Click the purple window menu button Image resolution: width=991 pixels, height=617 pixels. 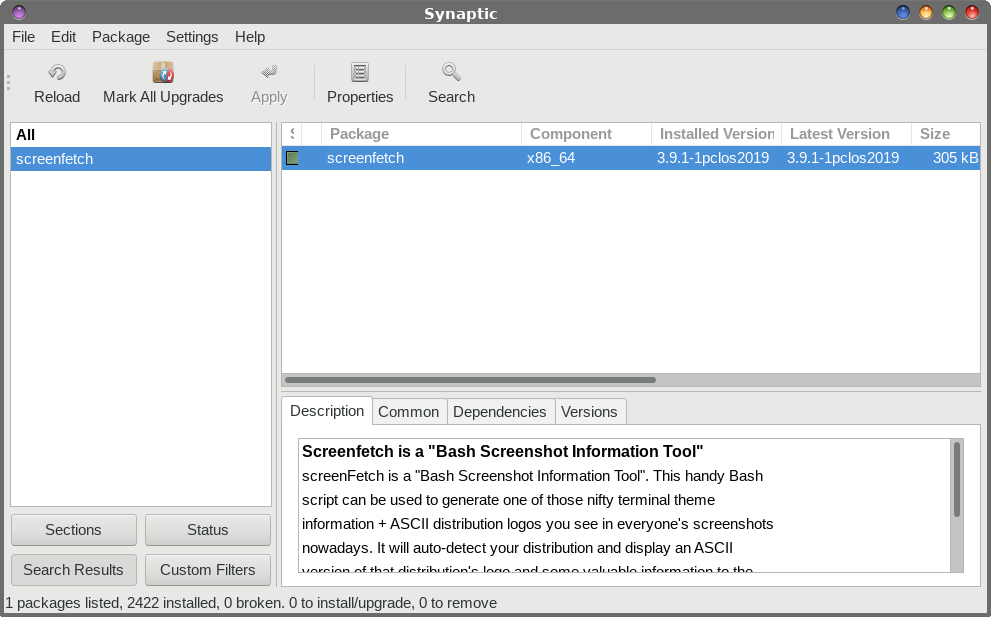(19, 12)
